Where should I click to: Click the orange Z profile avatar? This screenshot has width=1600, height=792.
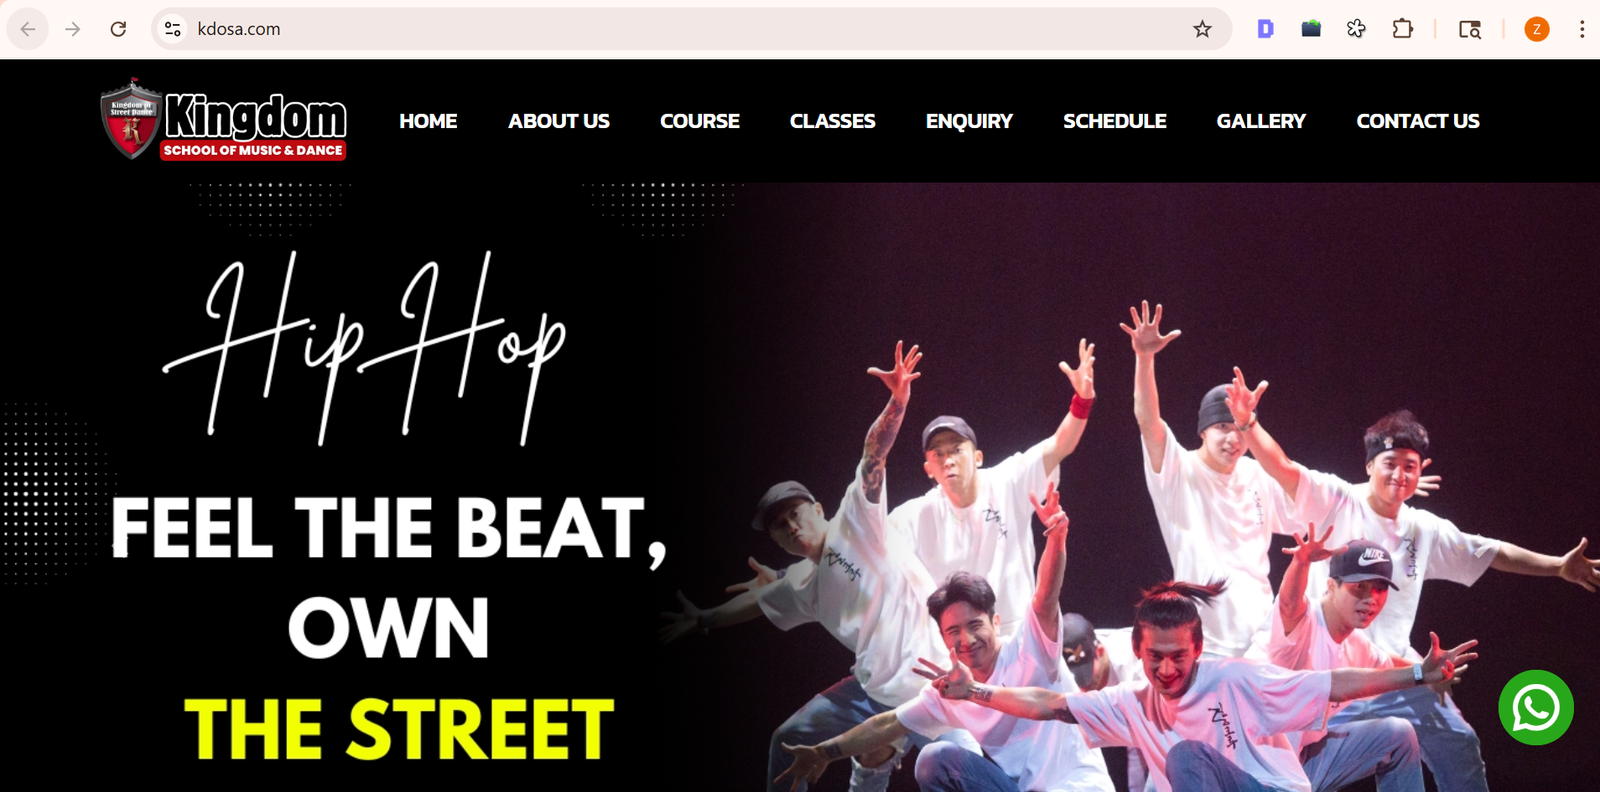[1537, 29]
